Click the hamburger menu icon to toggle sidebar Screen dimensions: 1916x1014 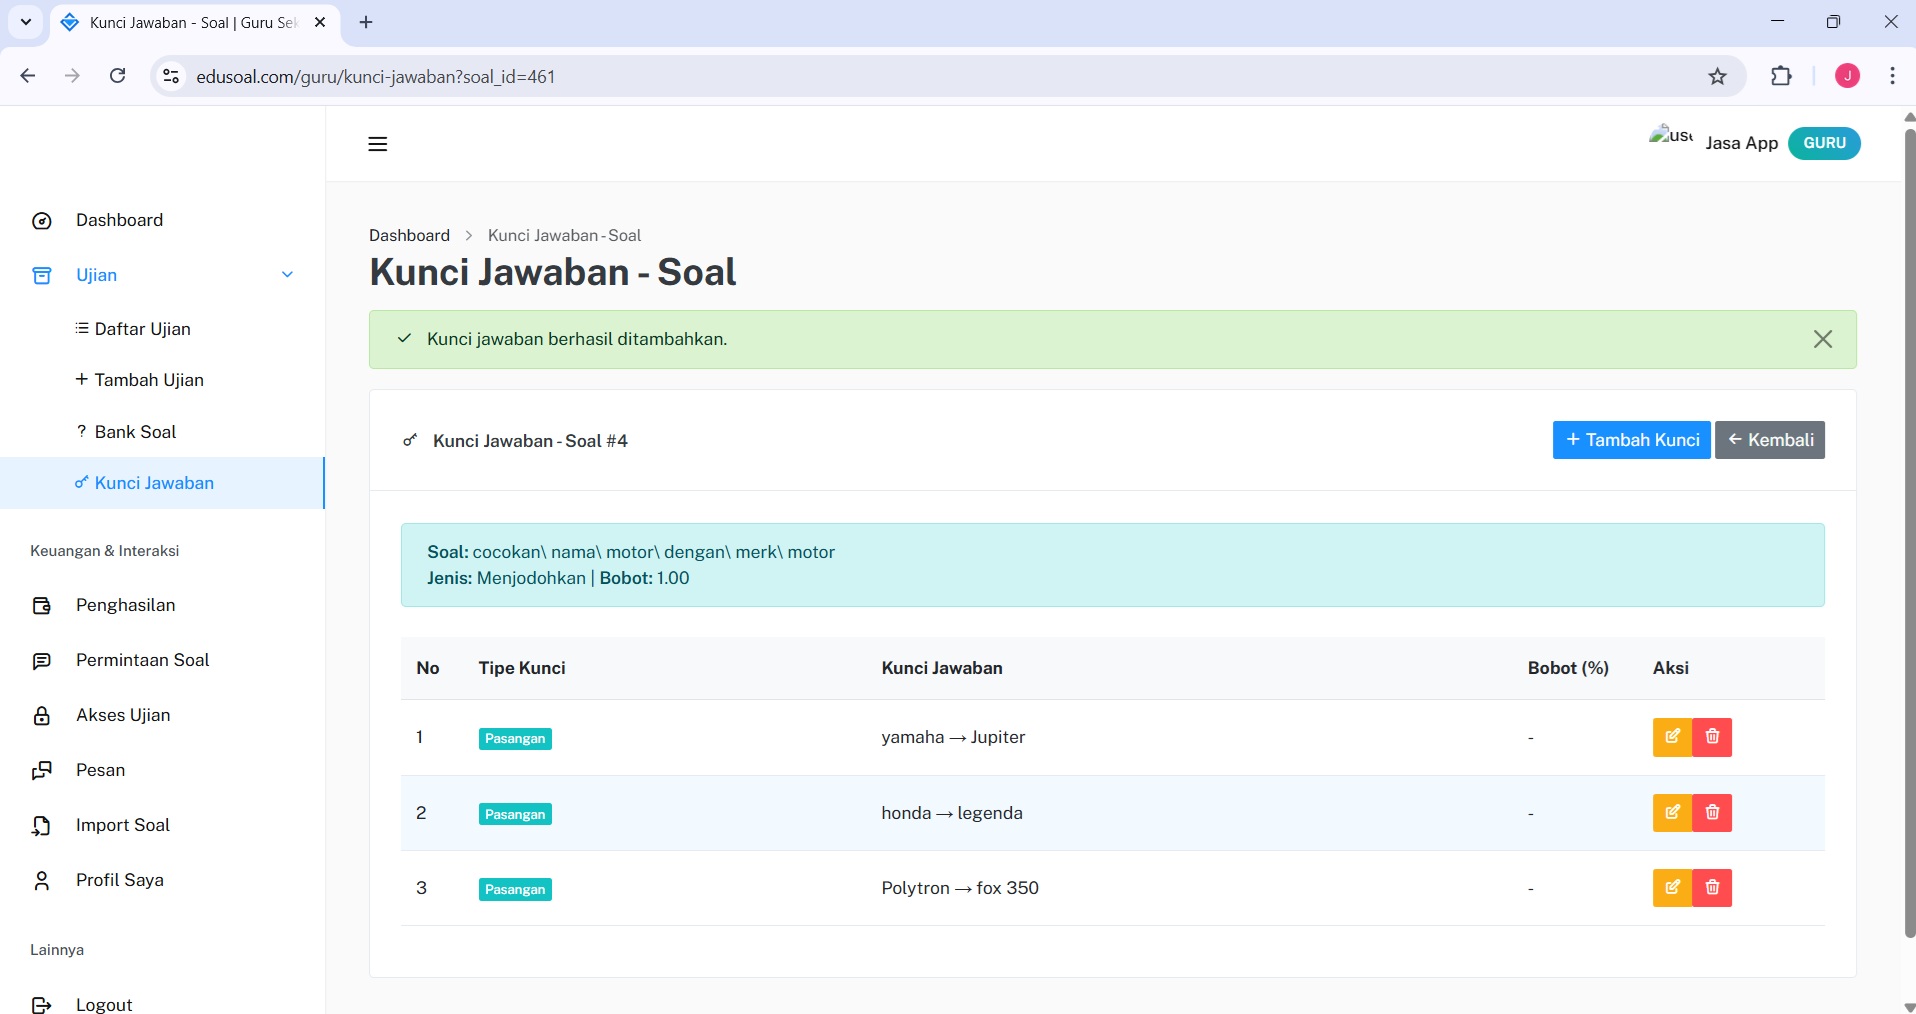377,144
